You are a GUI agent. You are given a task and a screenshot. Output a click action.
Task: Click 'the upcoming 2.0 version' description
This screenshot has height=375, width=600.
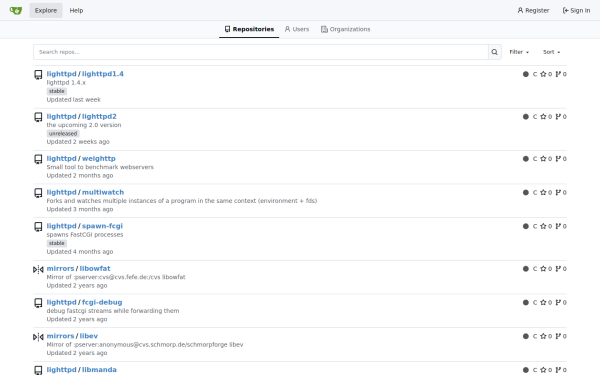(84, 125)
